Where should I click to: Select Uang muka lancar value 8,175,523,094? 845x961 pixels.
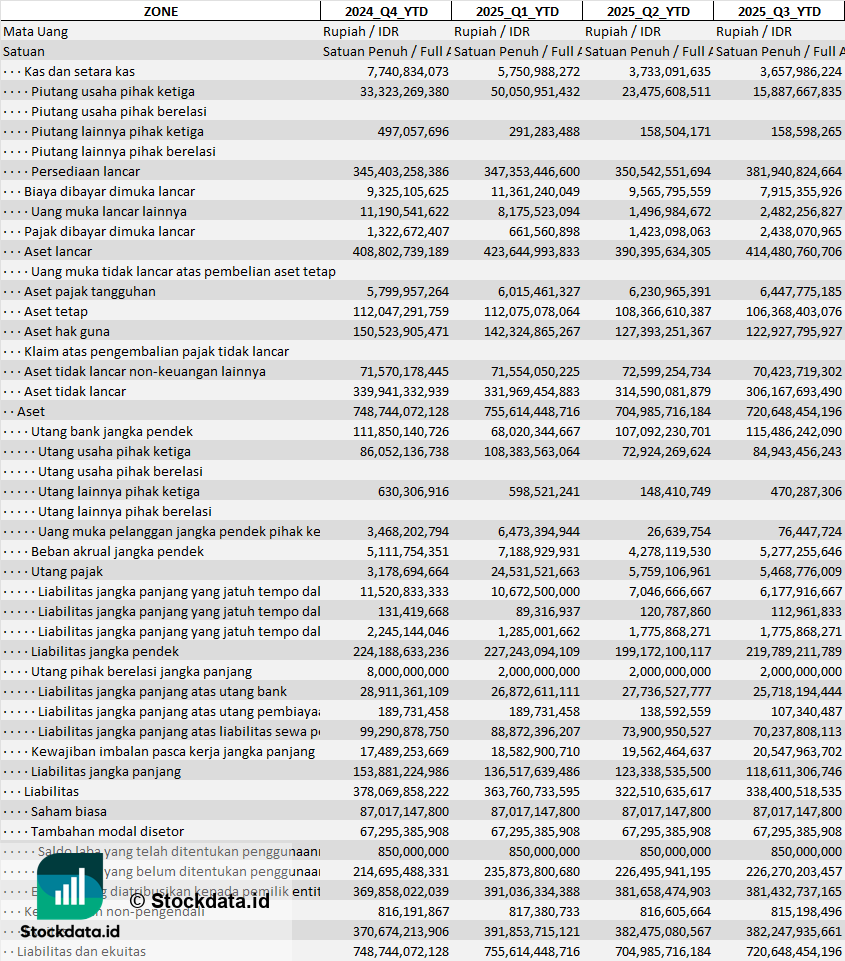(539, 211)
